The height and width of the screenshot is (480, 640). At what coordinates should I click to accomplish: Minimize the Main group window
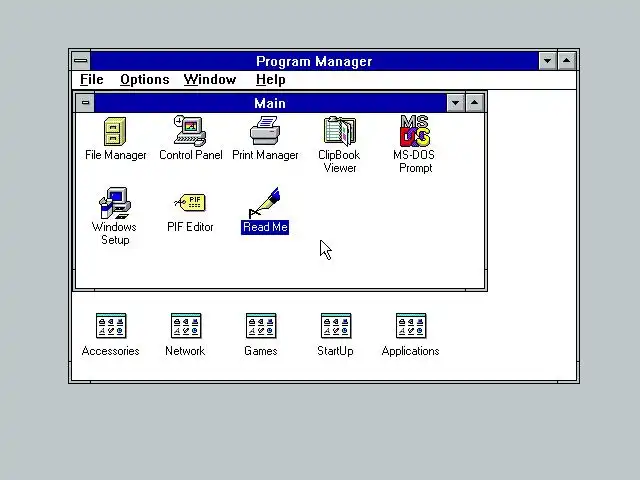coord(456,103)
